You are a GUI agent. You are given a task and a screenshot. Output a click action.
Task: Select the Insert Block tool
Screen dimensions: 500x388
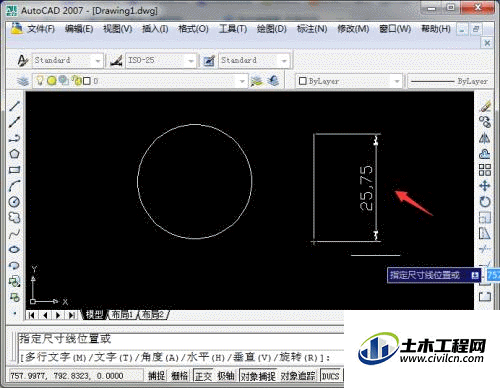[14, 282]
